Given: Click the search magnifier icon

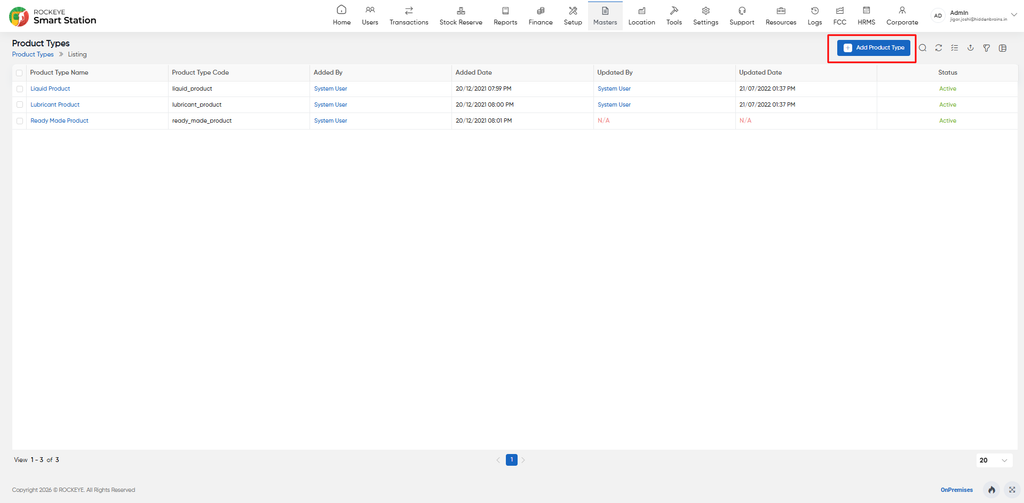Looking at the screenshot, I should pos(923,48).
